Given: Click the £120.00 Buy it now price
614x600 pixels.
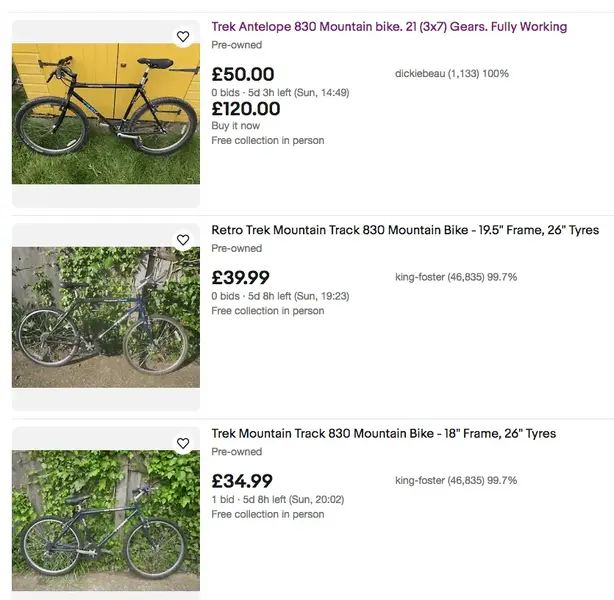Looking at the screenshot, I should coord(246,109).
